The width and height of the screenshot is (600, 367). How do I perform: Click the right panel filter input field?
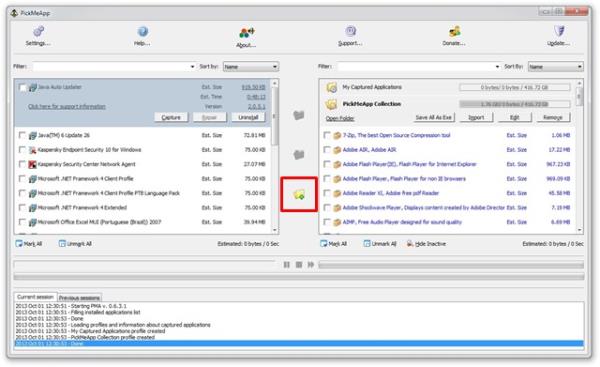pos(416,67)
